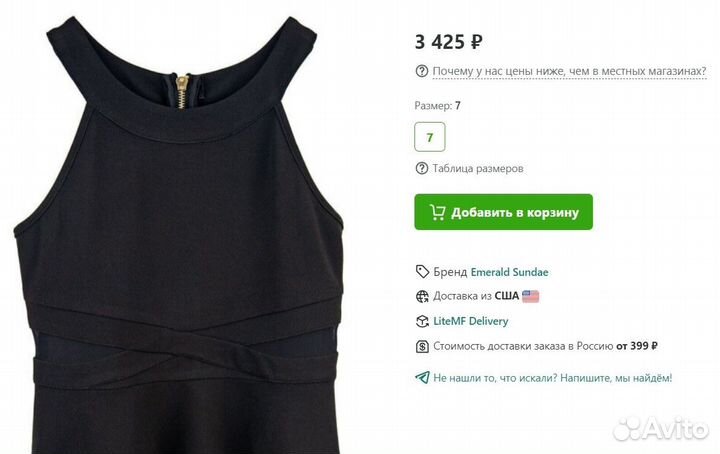Open the Emerald Sundae brand link
The image size is (720, 454).
point(509,272)
